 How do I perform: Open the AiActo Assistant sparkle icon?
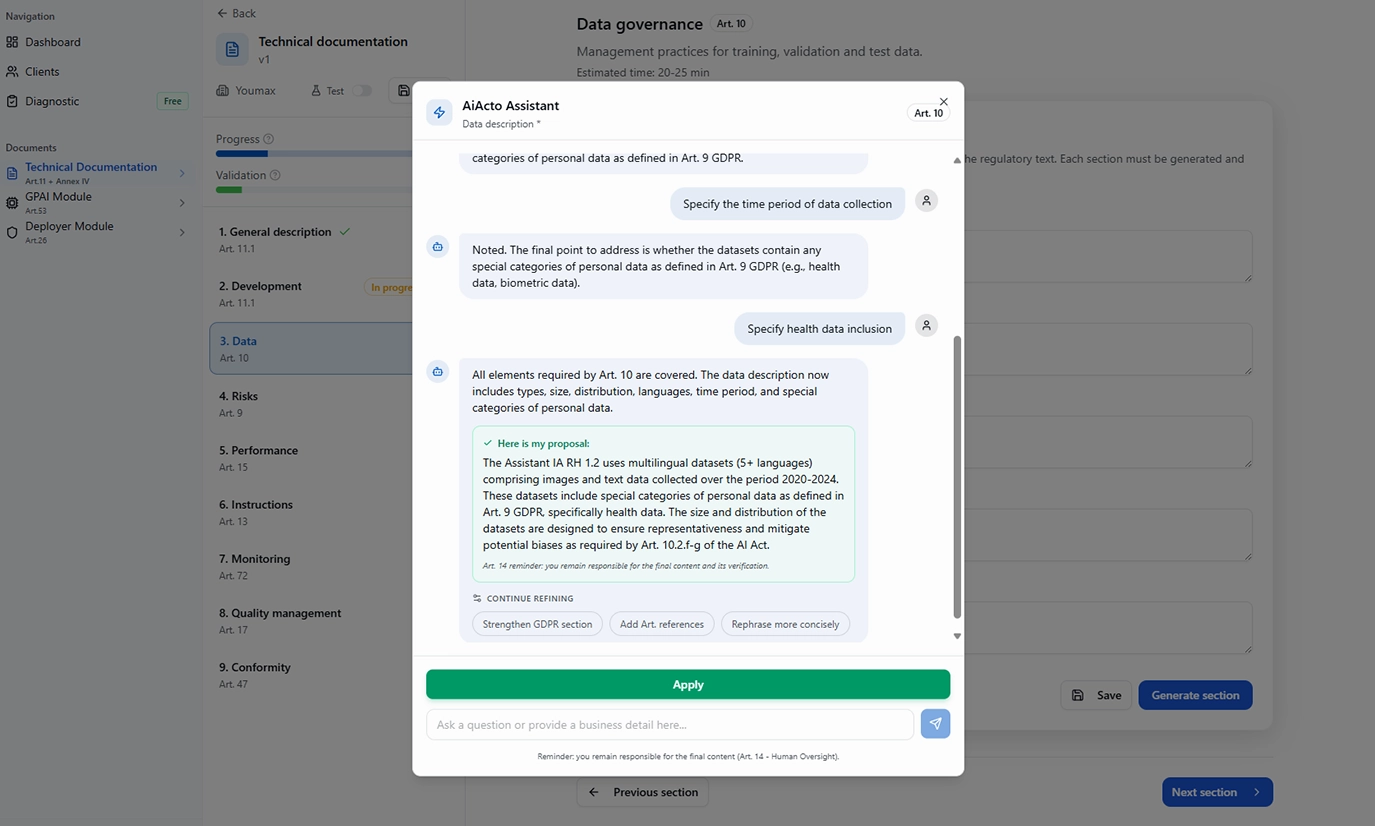pos(439,111)
